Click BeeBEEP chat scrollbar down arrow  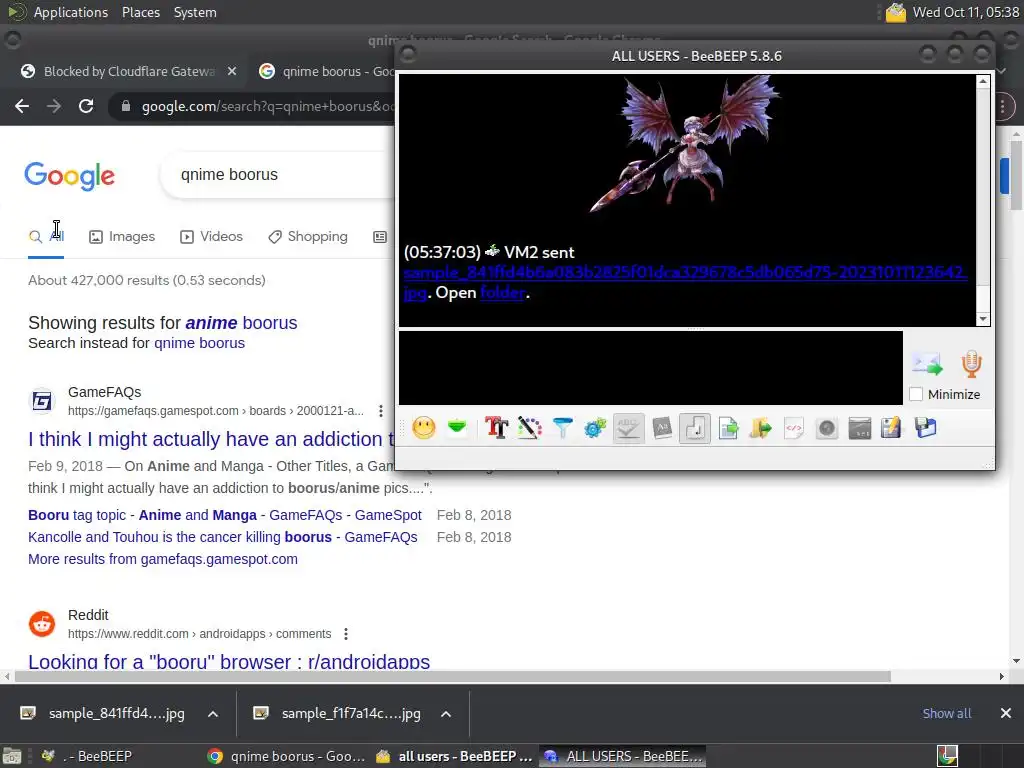pos(983,319)
